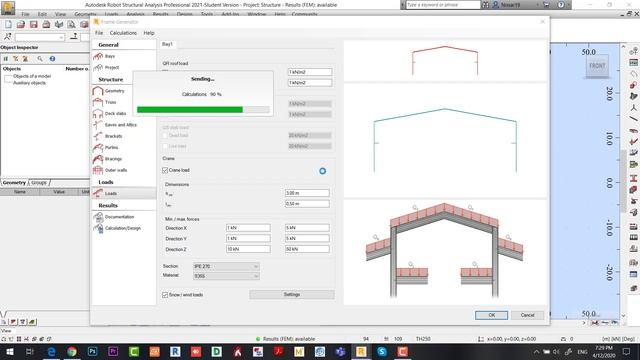Select 'Auxiliary objects' tree row
640x360 pixels.
pyautogui.click(x=29, y=83)
